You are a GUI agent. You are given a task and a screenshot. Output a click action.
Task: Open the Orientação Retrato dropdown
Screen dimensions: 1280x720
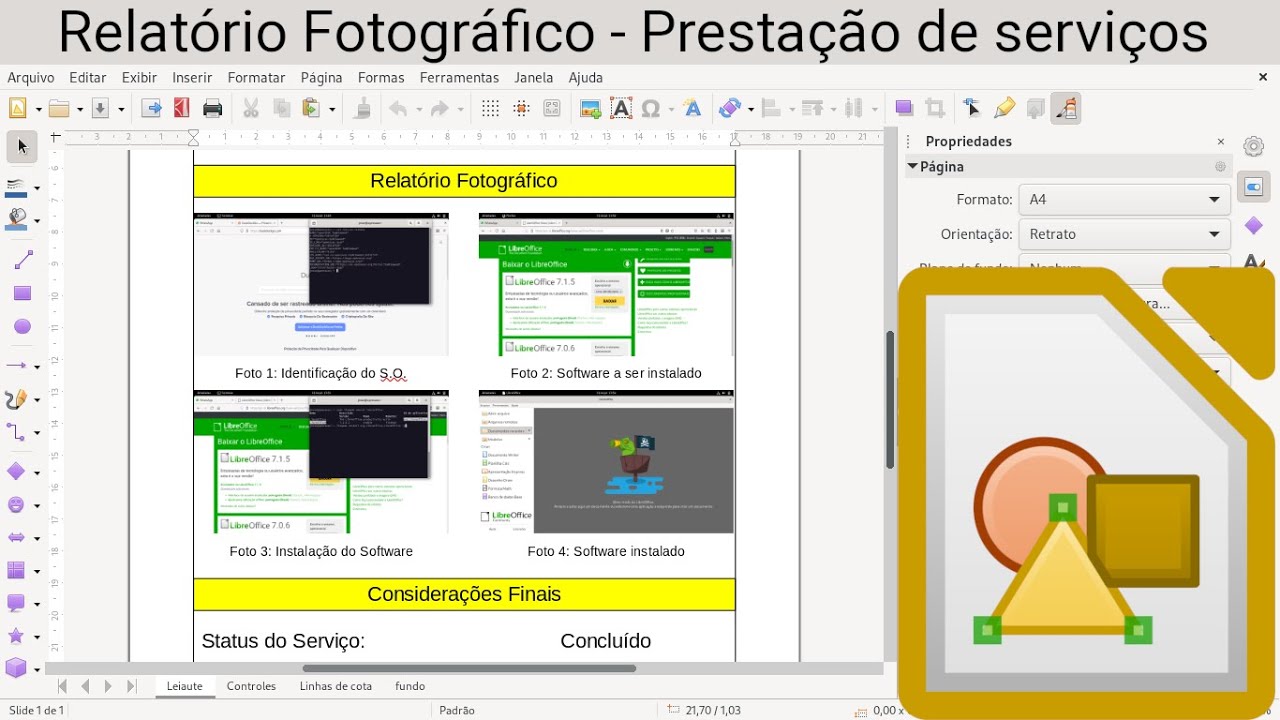point(1124,234)
